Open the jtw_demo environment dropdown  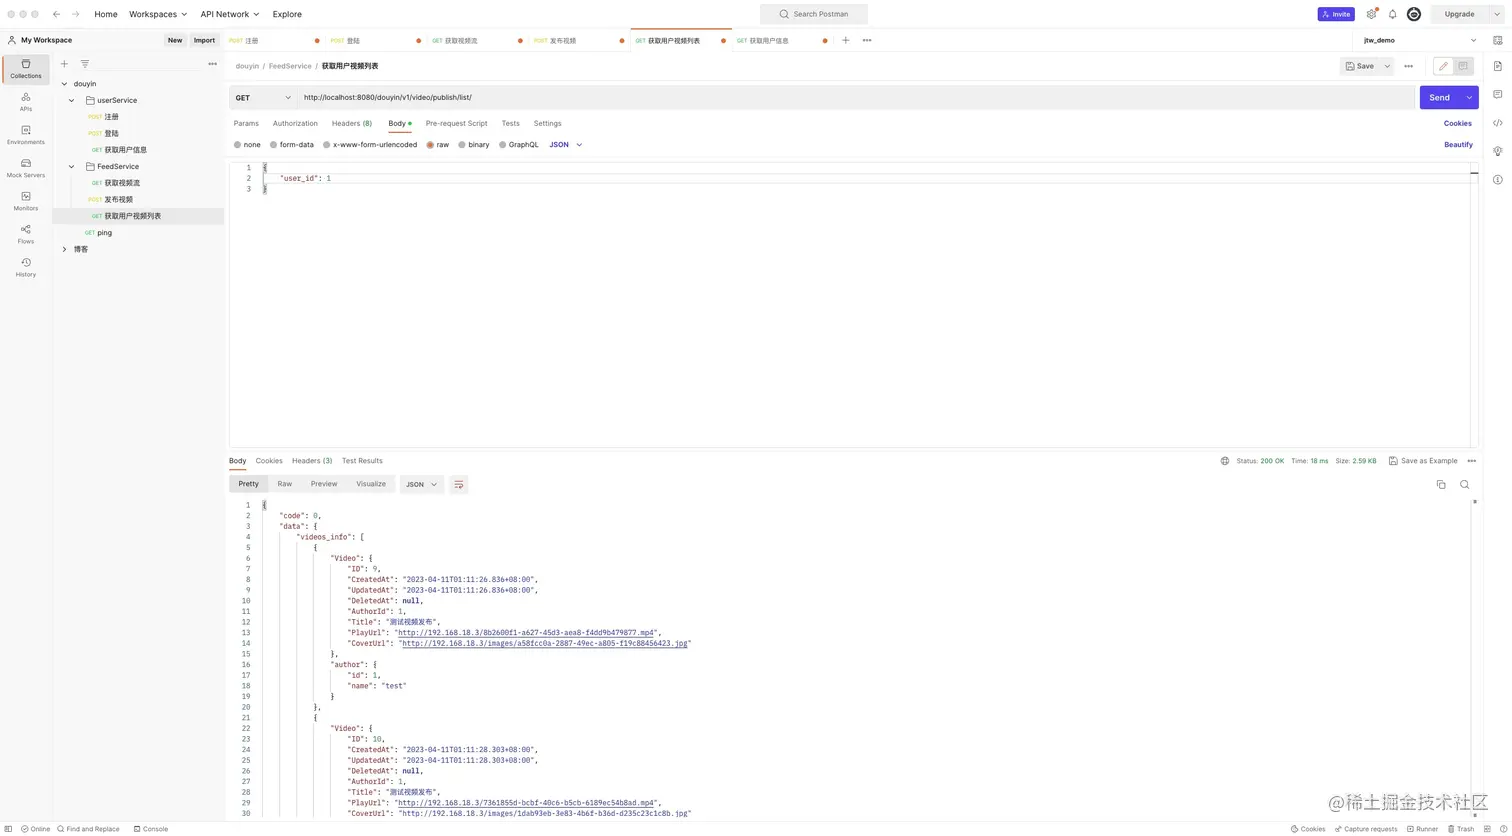1419,40
